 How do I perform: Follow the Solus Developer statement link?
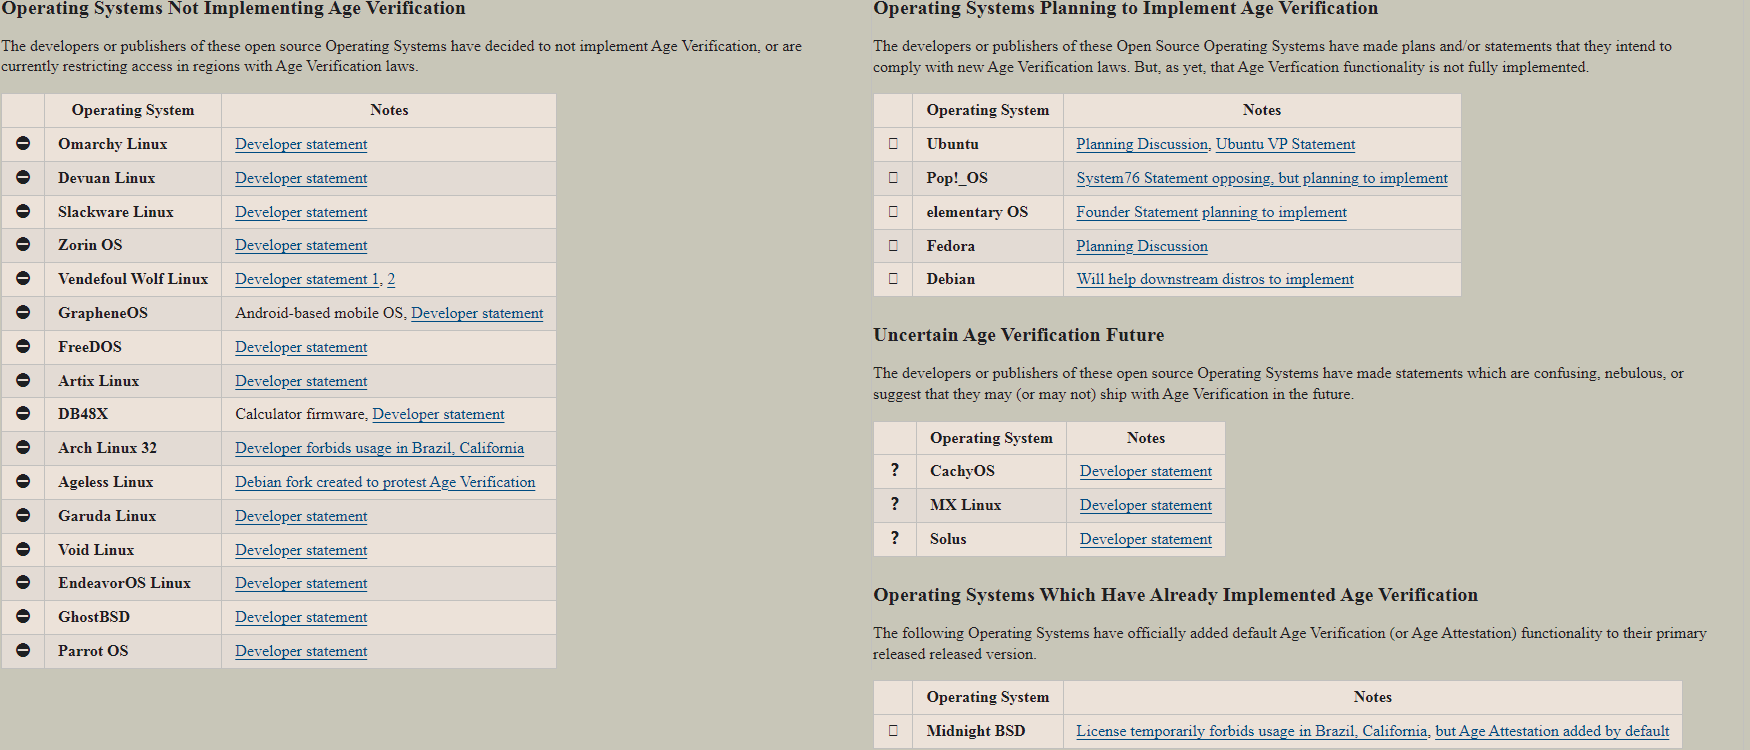[1145, 539]
